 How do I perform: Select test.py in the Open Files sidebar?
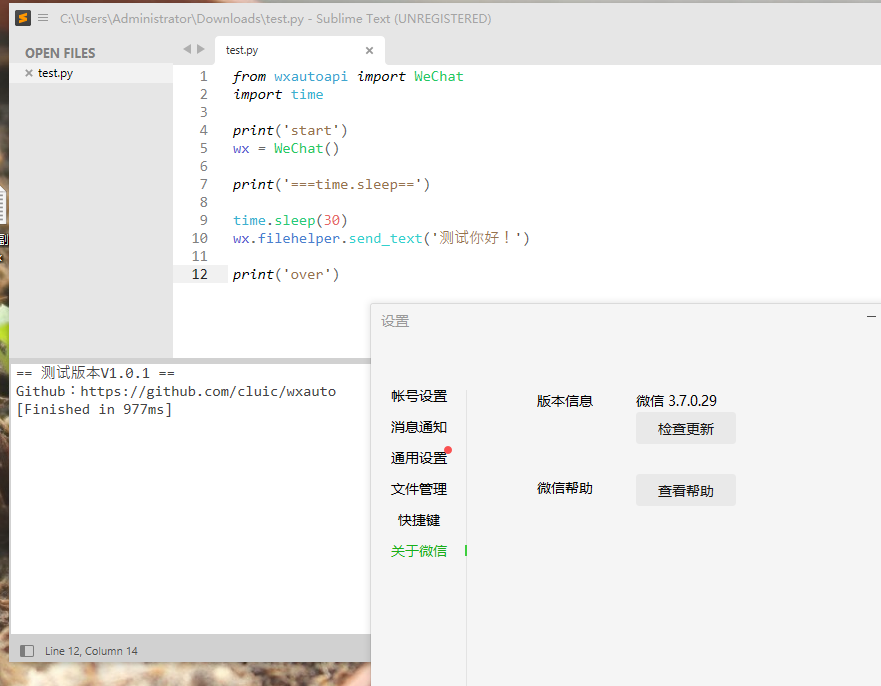[56, 73]
